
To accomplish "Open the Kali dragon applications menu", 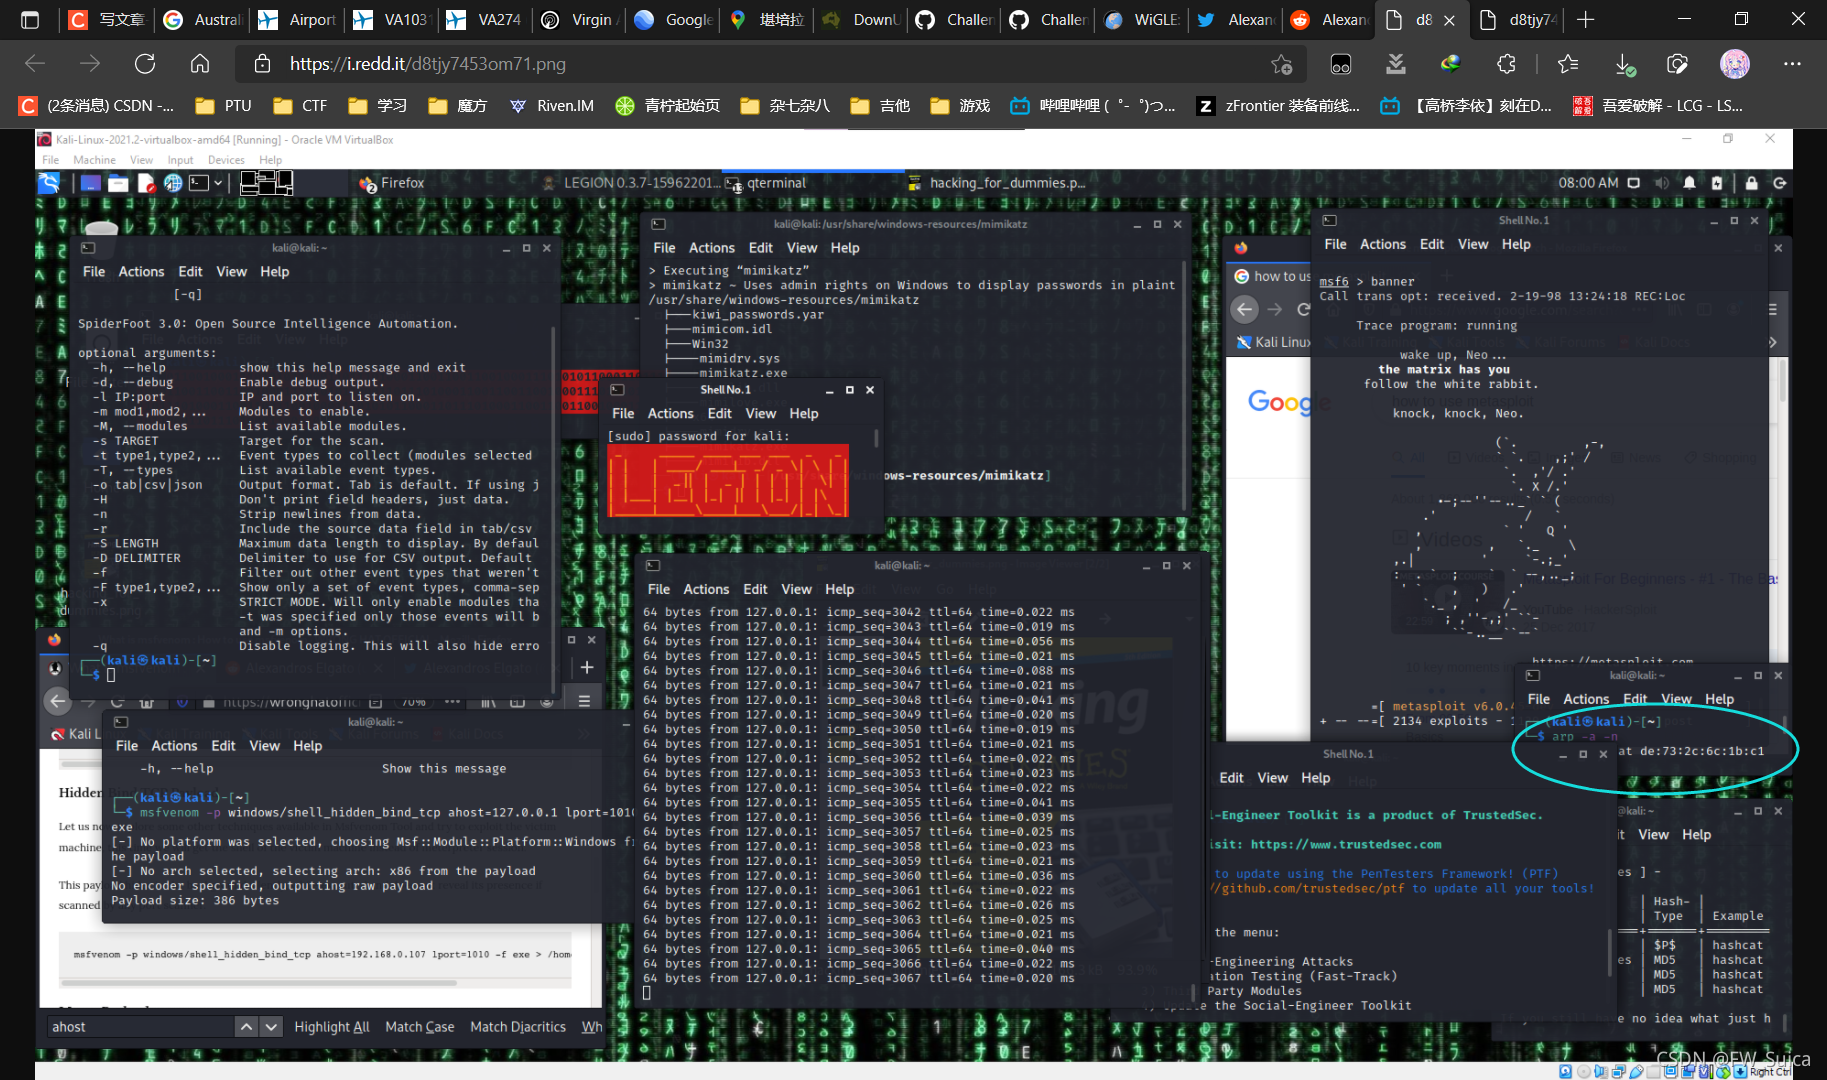I will click(x=49, y=183).
